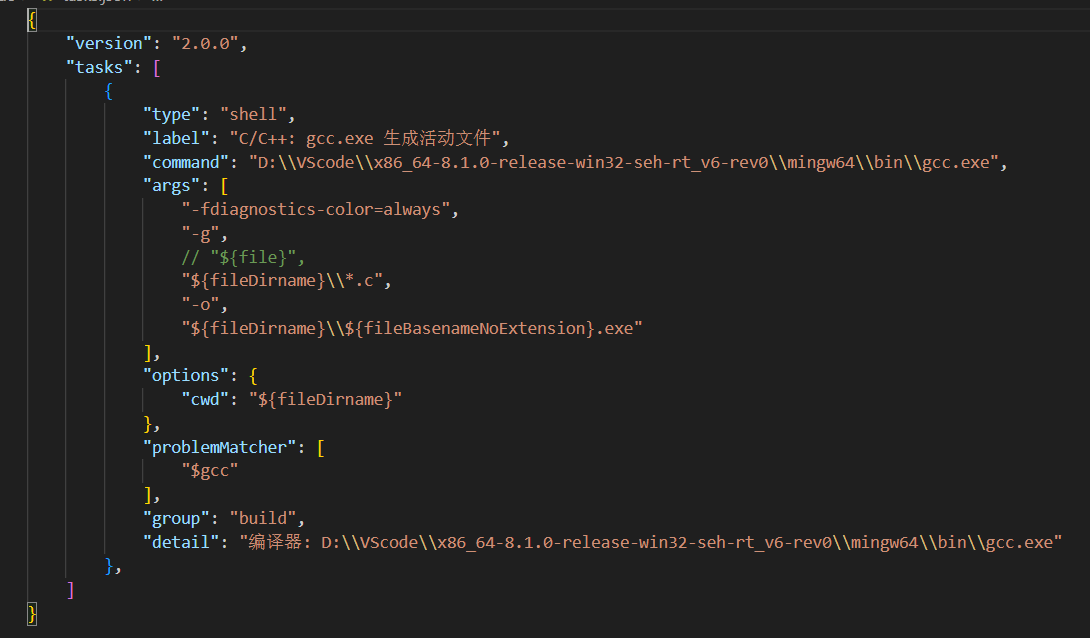Click the opening brace after "options"
Viewport: 1090px width, 638px height.
tap(253, 376)
